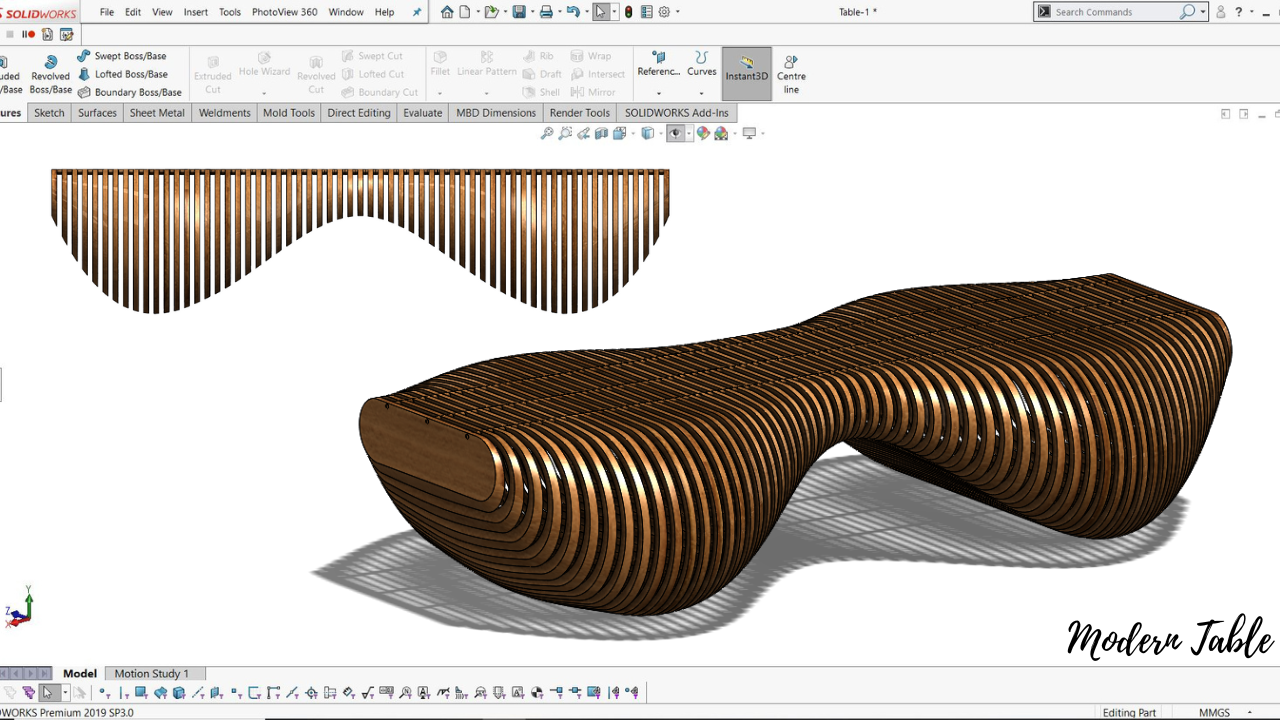Click Swept Boss/Base feature
The width and height of the screenshot is (1280, 720).
coord(122,56)
